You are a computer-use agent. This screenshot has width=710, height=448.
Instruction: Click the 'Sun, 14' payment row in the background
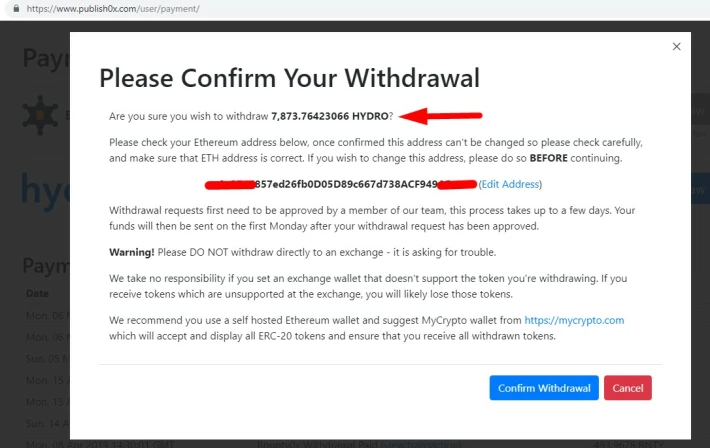coord(48,424)
